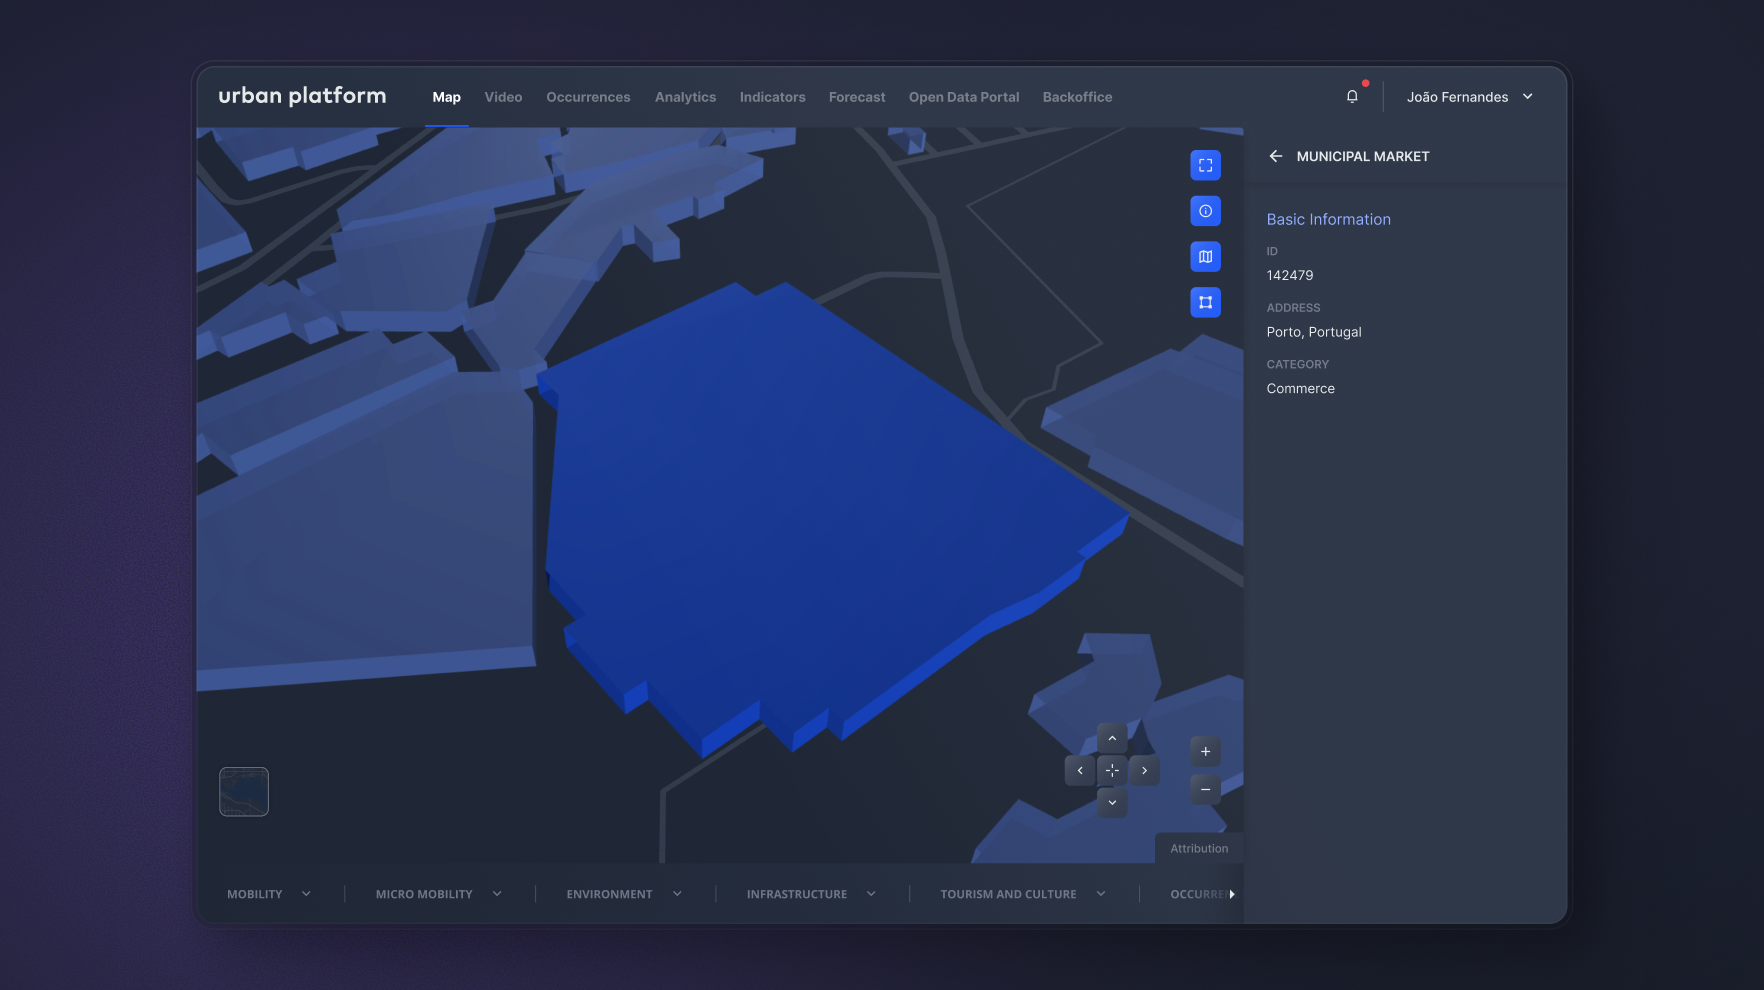Image resolution: width=1764 pixels, height=990 pixels.
Task: Open the map info icon
Action: (x=1205, y=211)
